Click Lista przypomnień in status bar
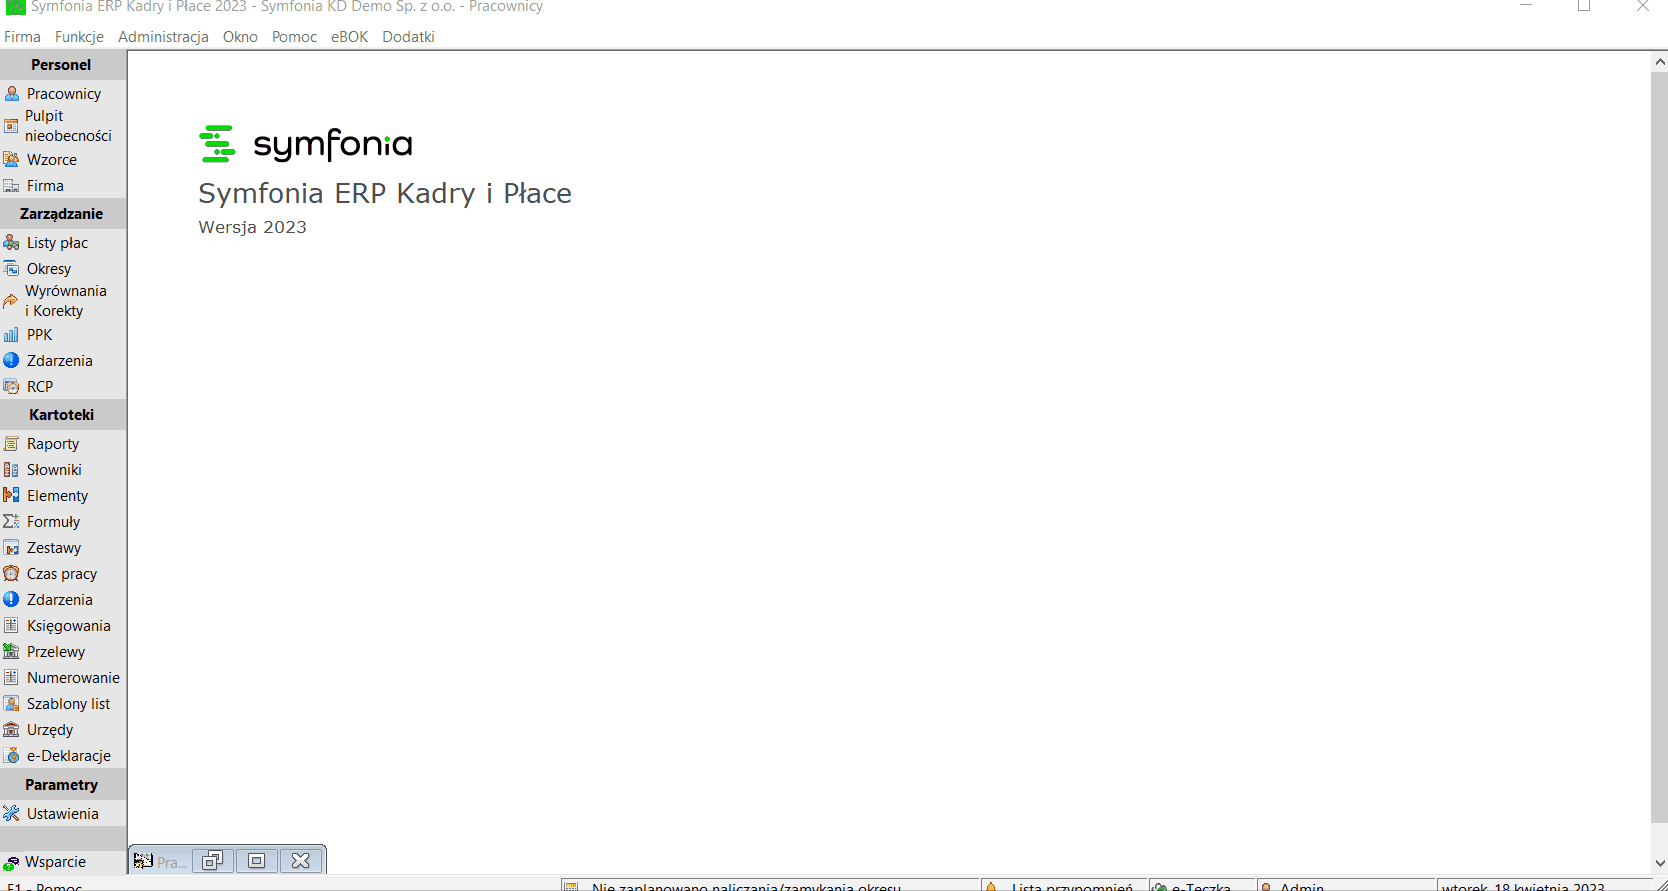 coord(1072,886)
